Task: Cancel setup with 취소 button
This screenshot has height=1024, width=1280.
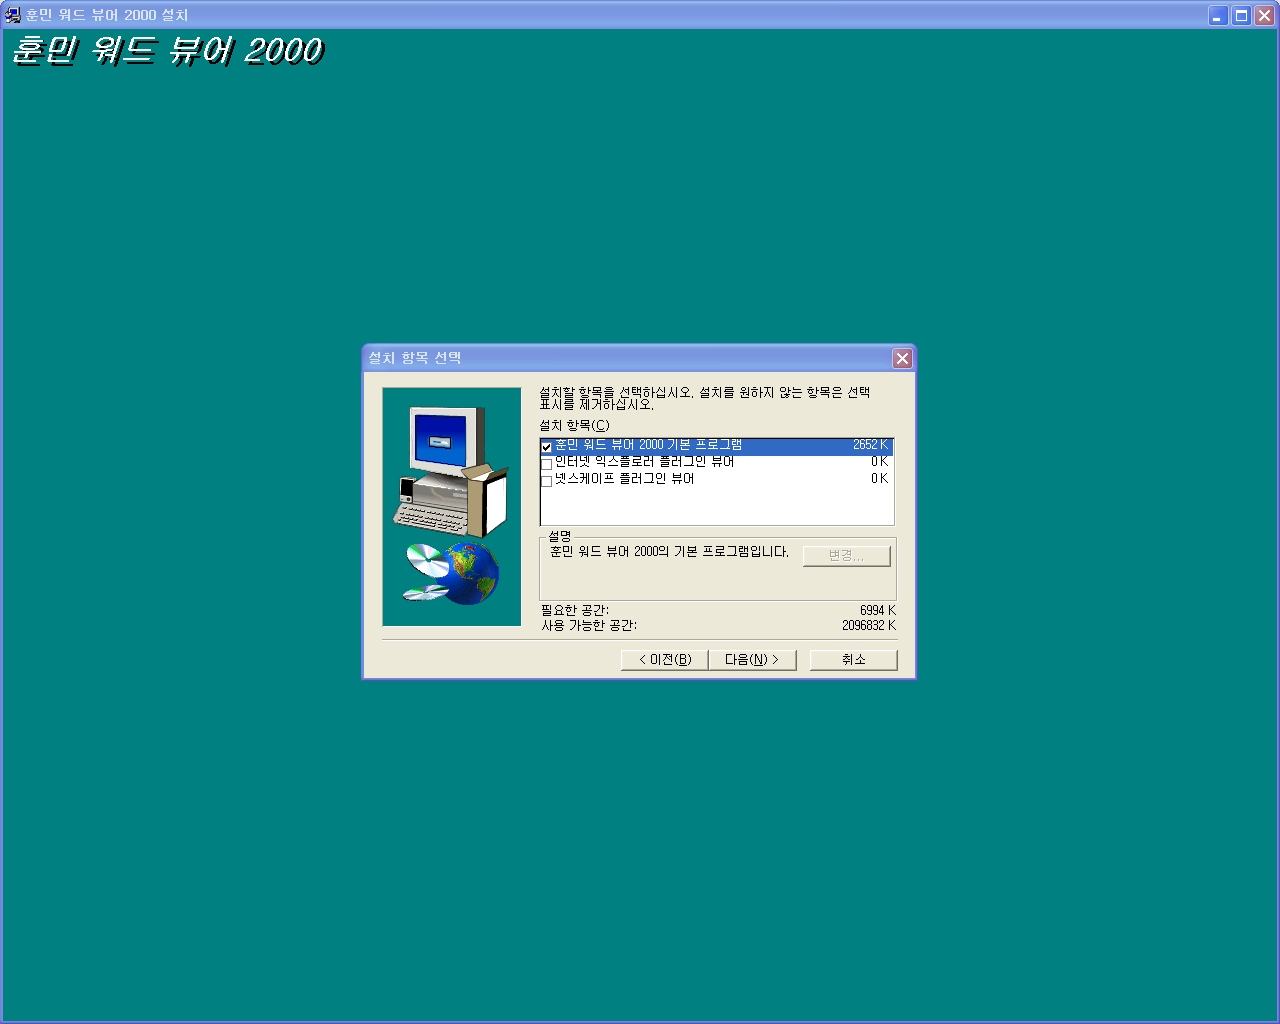Action: tap(853, 660)
